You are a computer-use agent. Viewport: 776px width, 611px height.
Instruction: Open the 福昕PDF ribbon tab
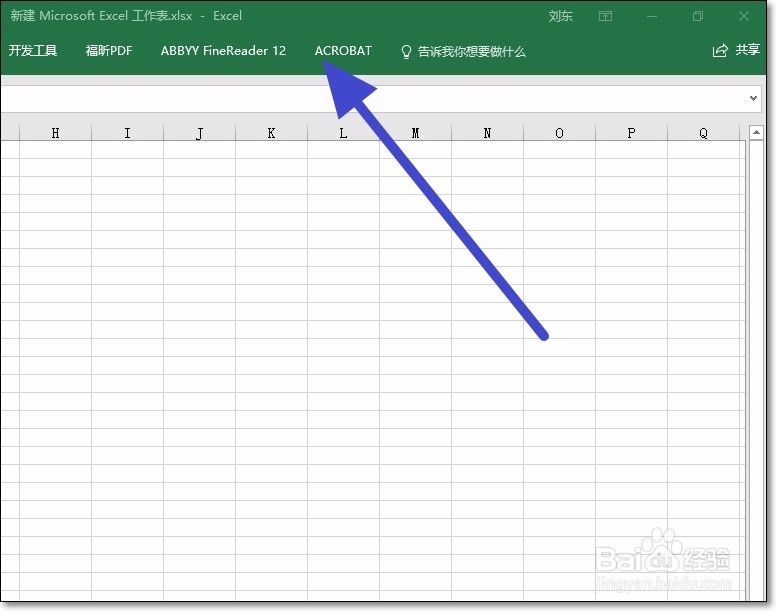(109, 50)
